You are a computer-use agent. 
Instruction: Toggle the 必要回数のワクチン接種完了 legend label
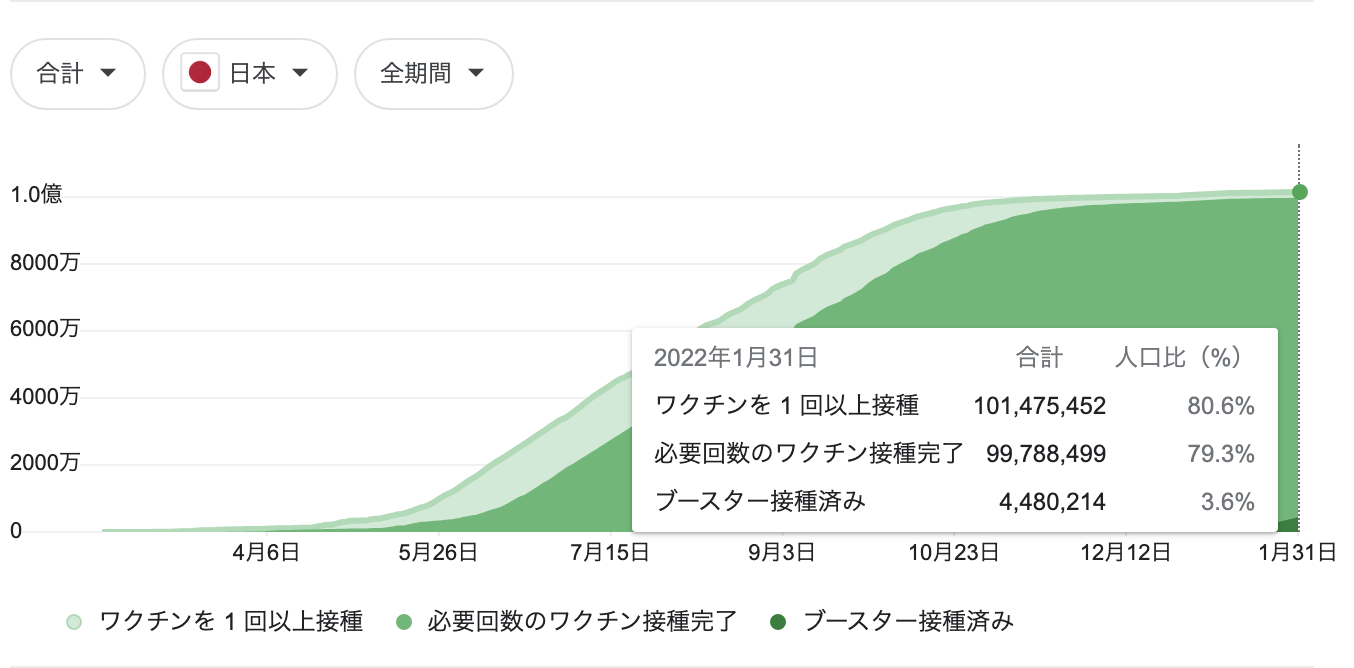(582, 623)
